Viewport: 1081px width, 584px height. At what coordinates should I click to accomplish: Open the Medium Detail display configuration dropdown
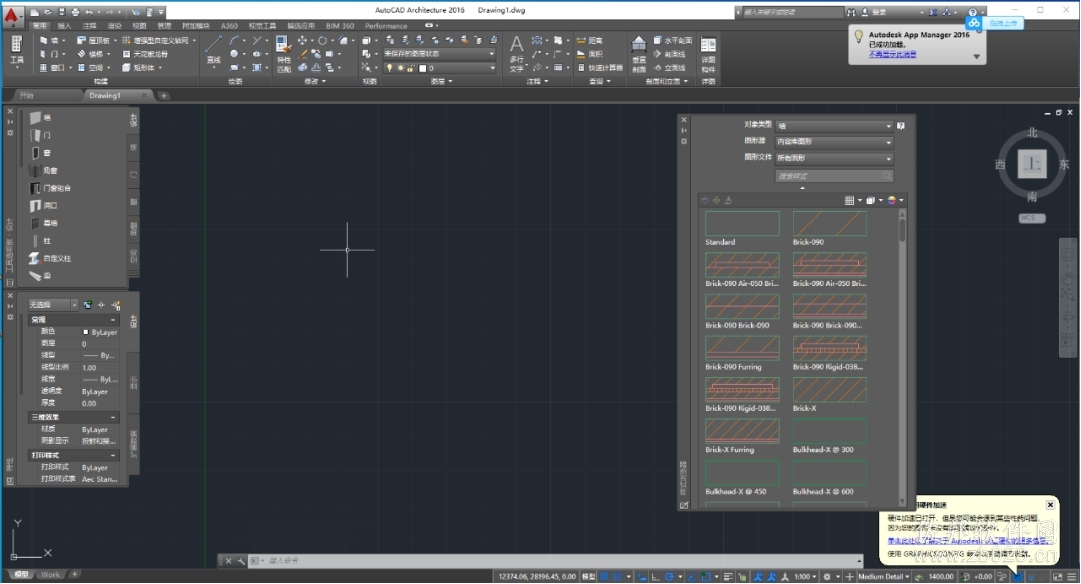click(x=883, y=576)
